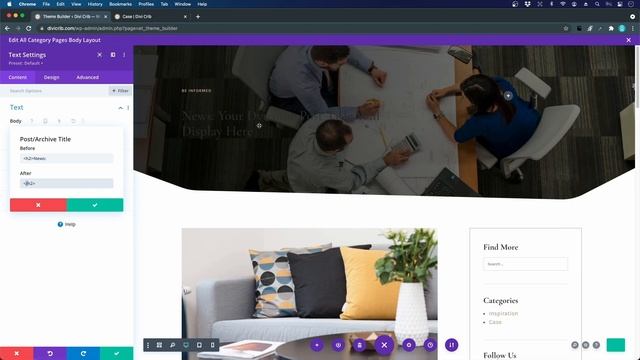Open Chrome three-dot menu
This screenshot has height=360, width=640.
[633, 28]
